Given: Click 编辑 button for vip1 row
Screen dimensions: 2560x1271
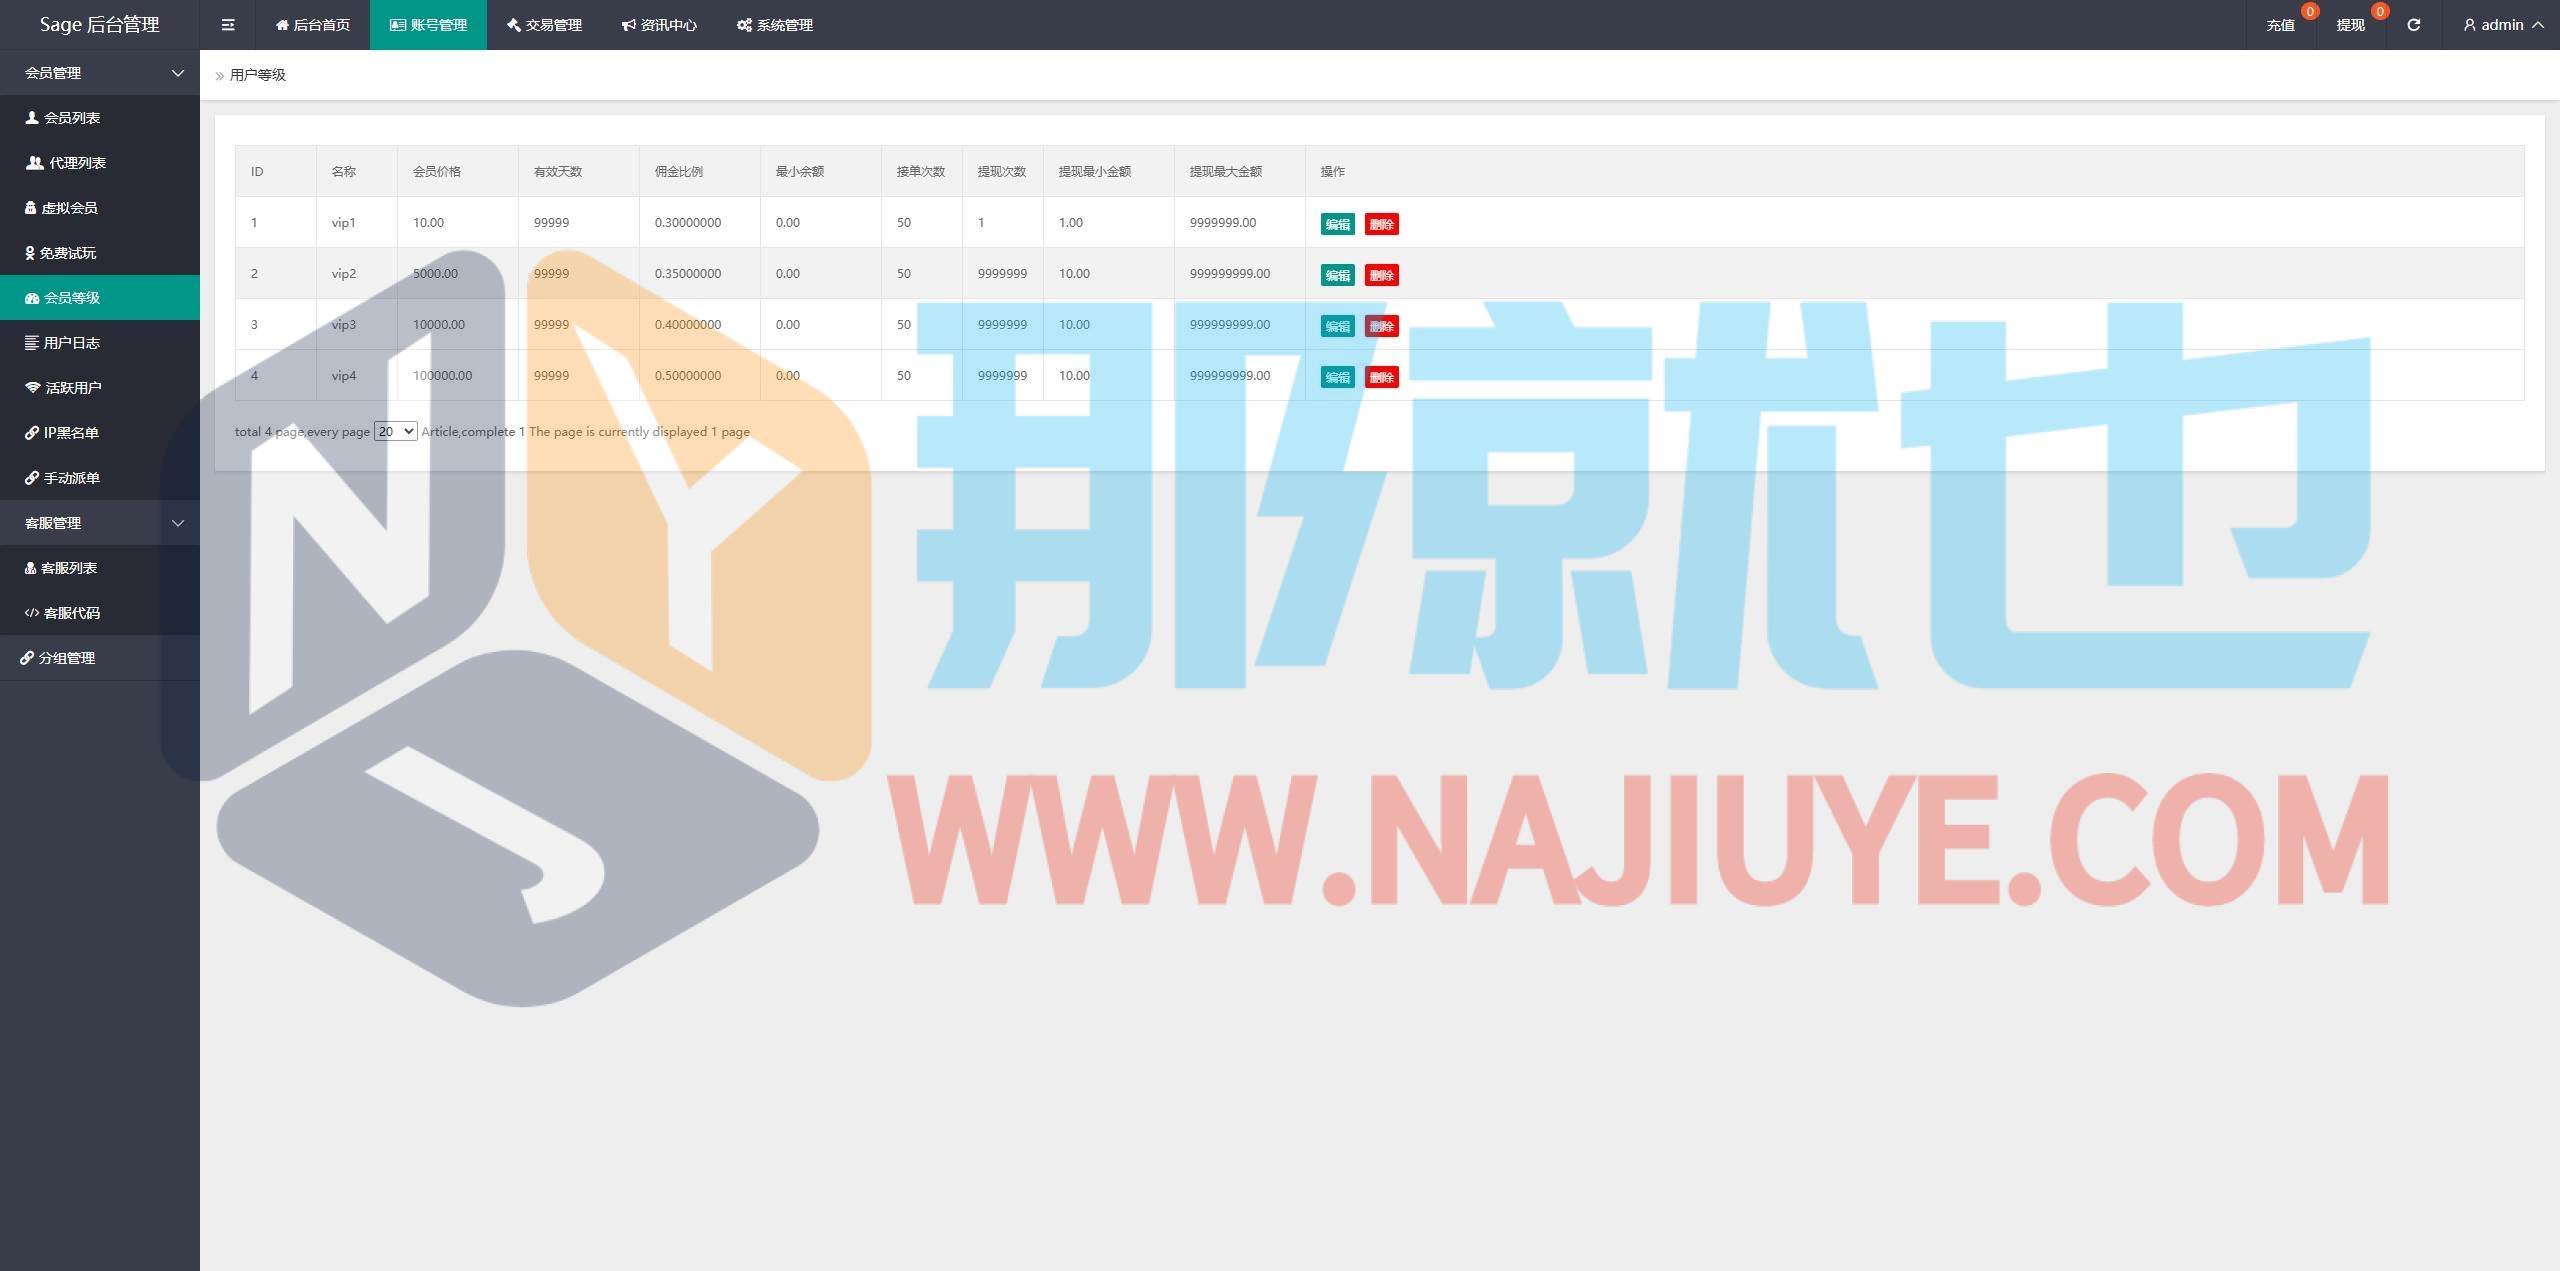Looking at the screenshot, I should [1337, 224].
